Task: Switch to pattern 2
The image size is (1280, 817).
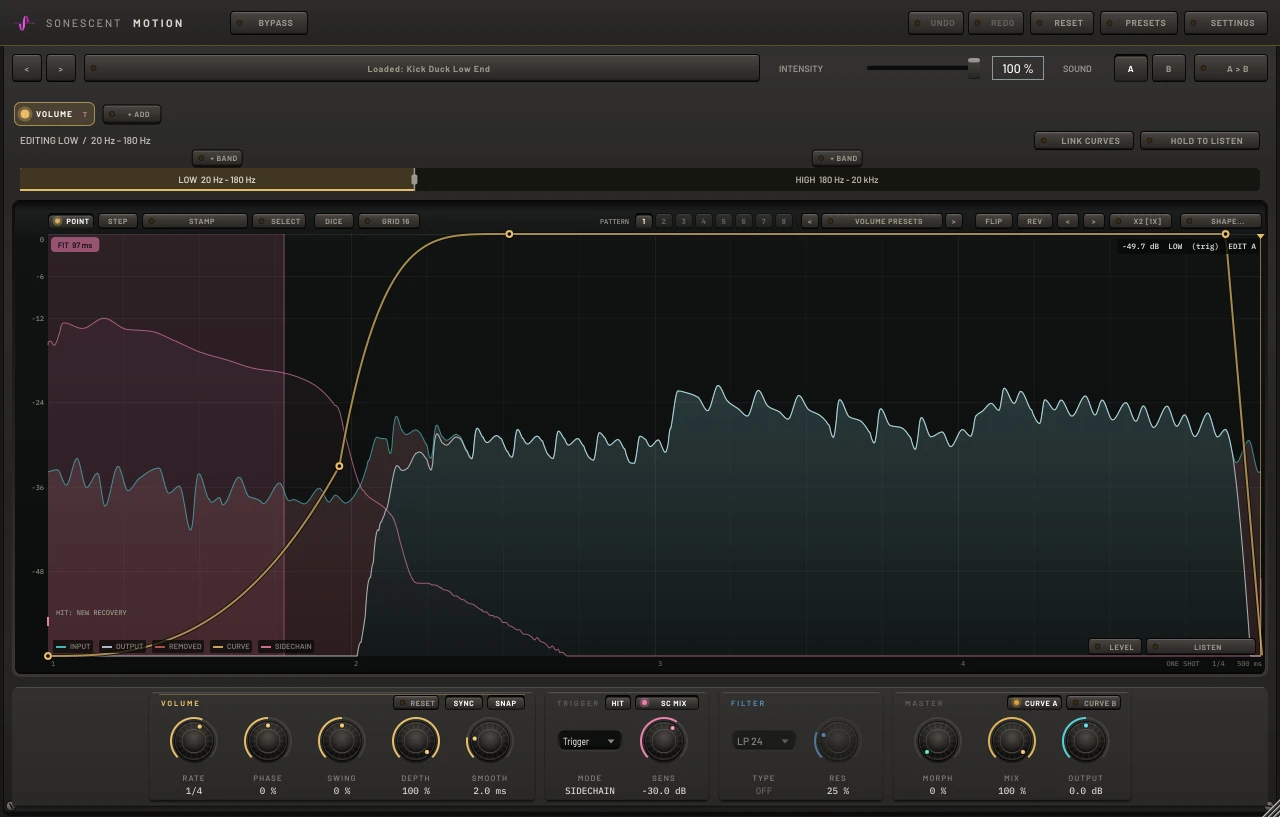Action: [x=664, y=221]
